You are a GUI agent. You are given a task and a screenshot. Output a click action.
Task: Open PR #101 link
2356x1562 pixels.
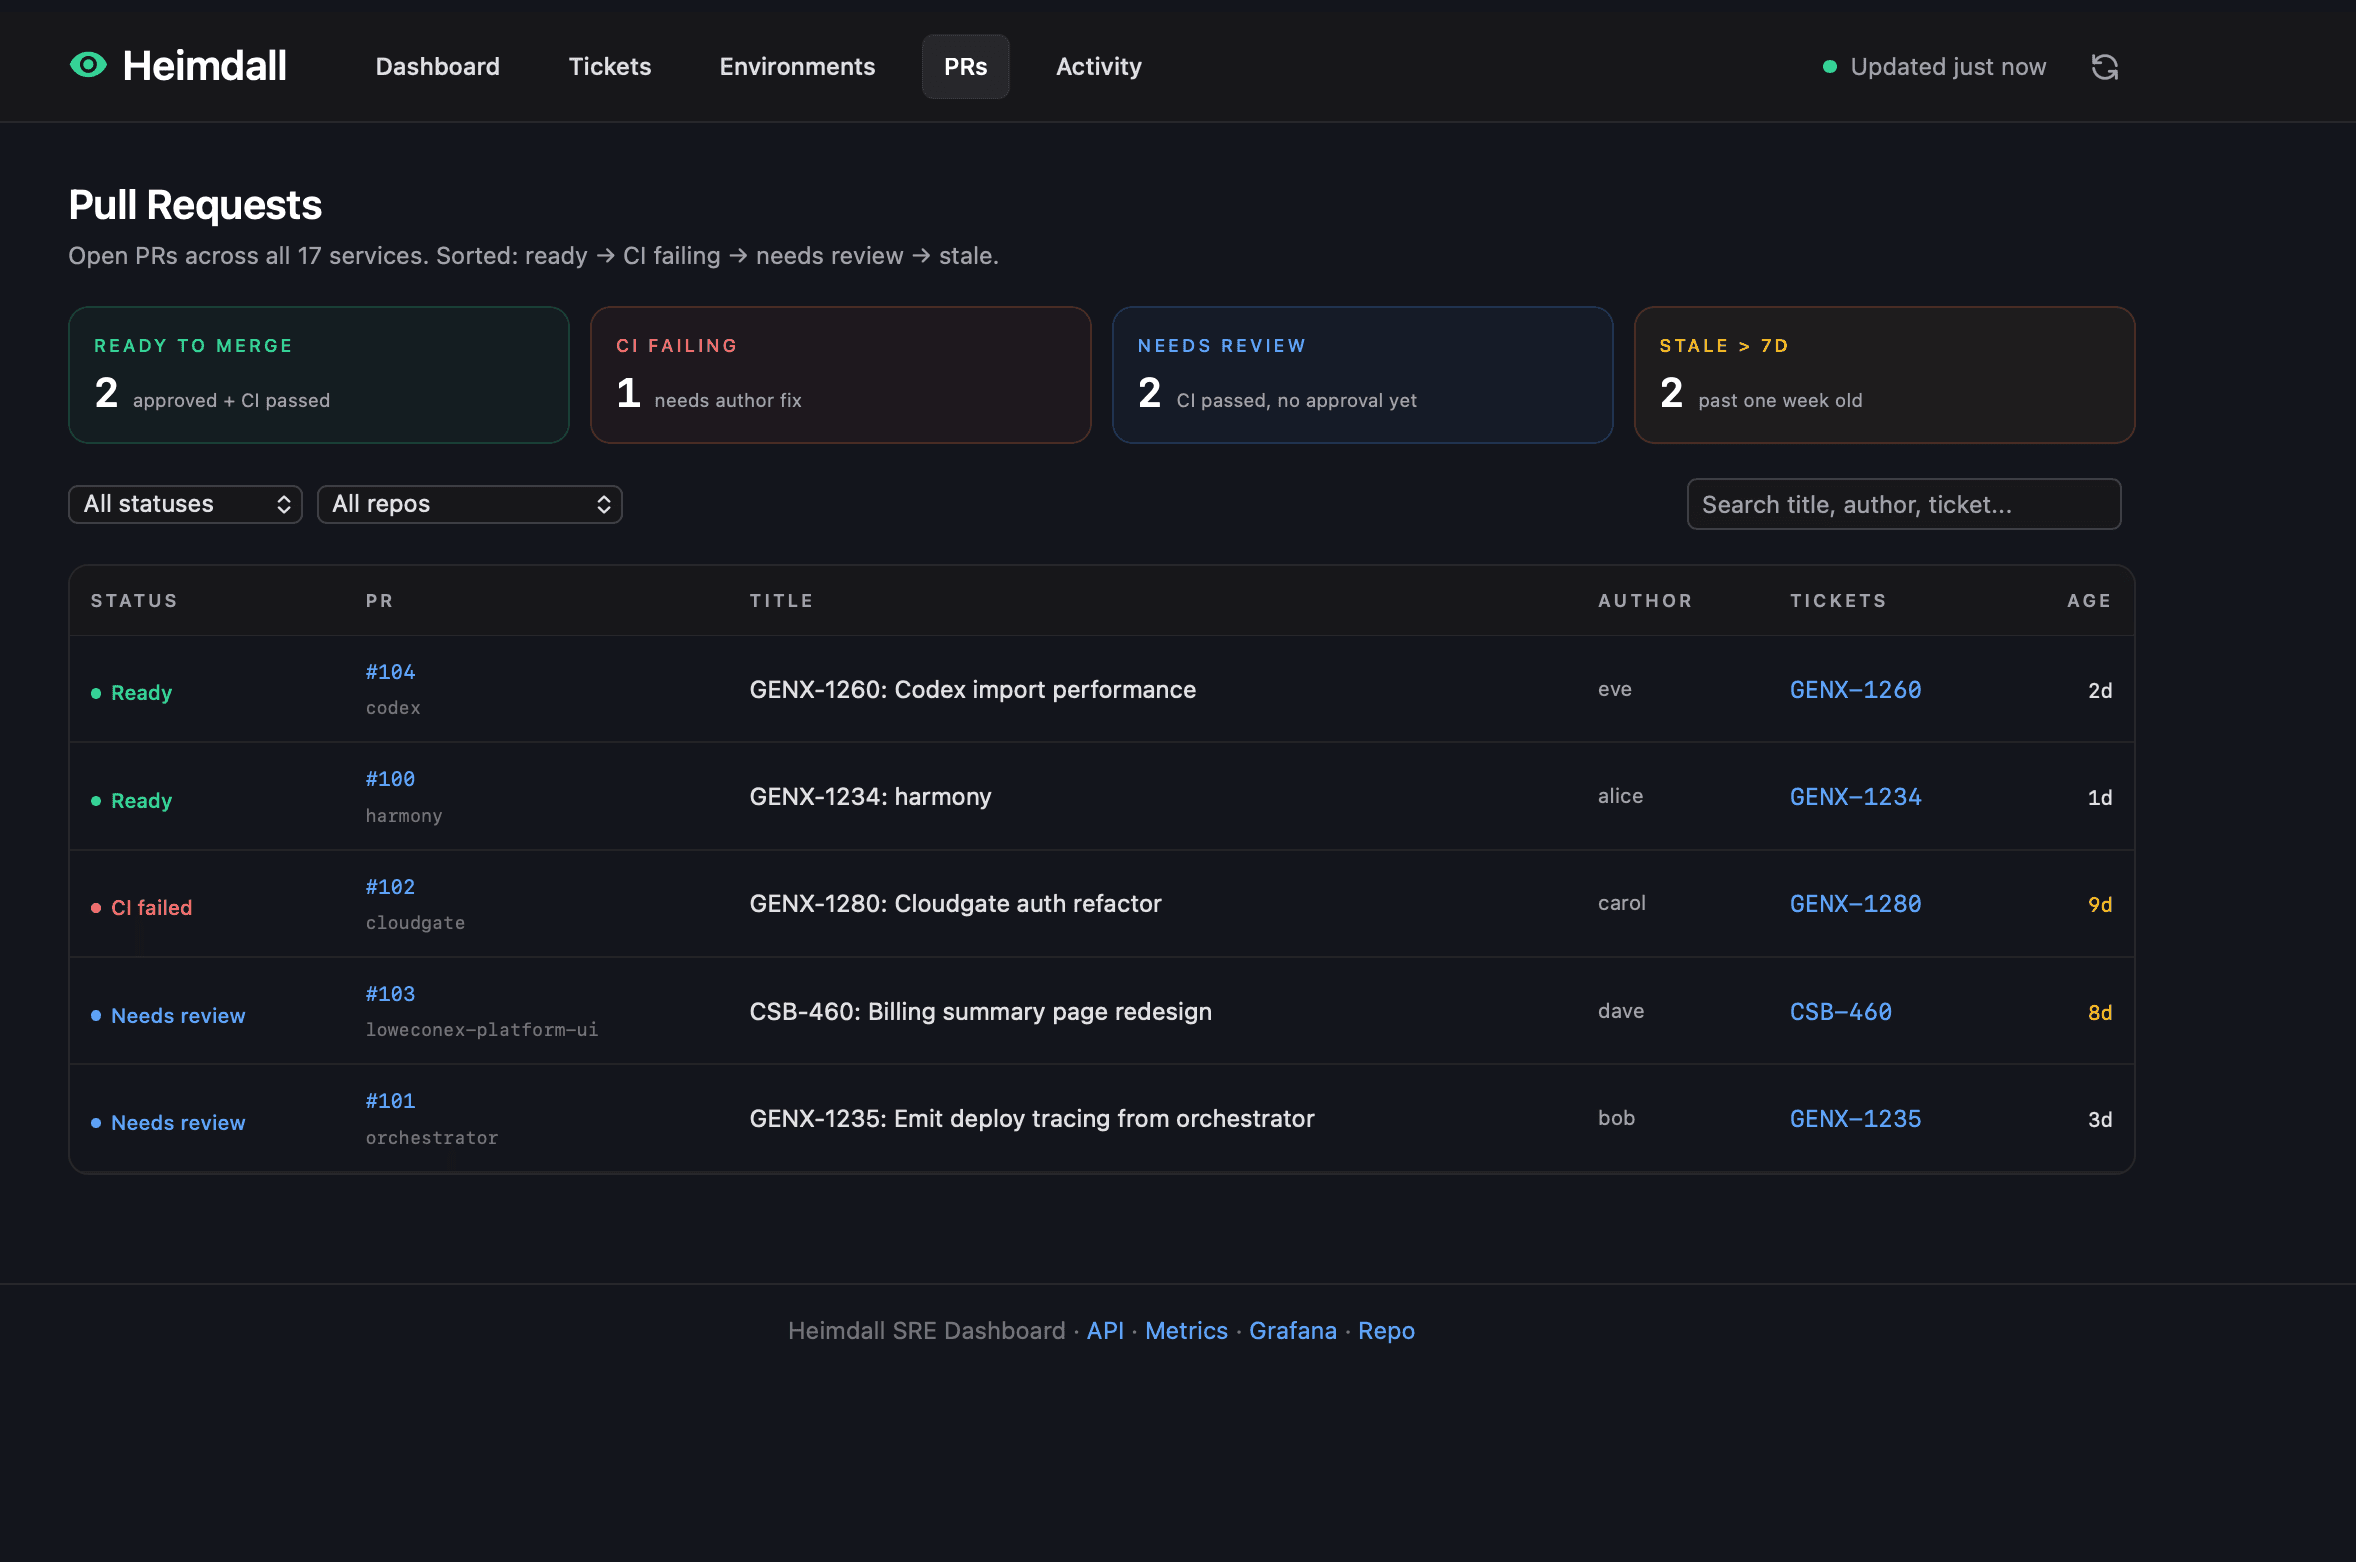[390, 1101]
